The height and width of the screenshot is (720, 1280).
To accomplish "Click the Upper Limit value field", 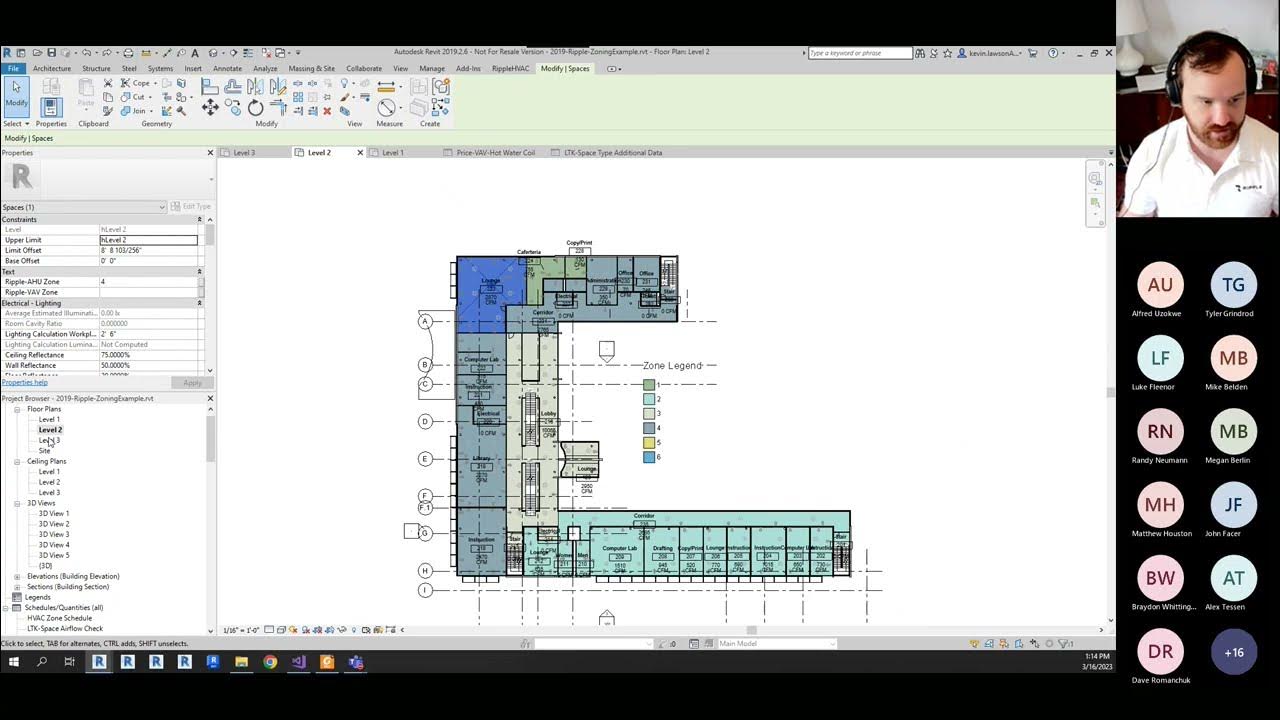I will 148,240.
